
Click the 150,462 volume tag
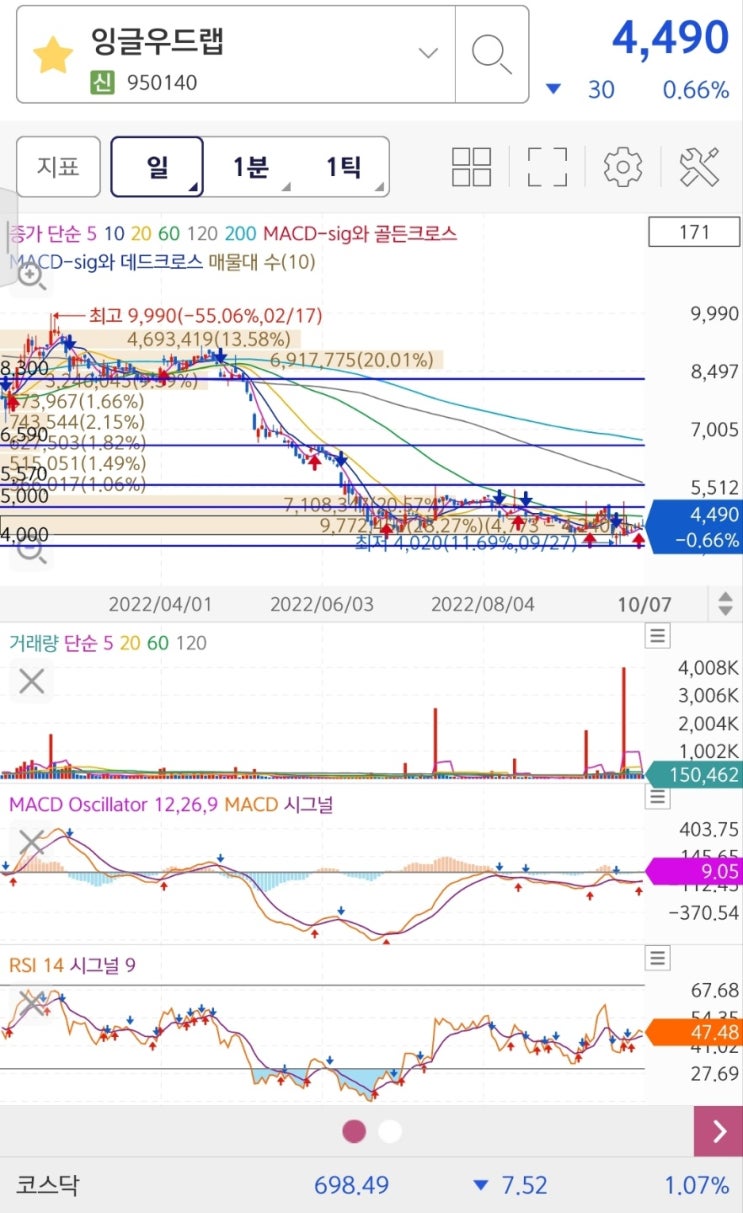[x=695, y=774]
